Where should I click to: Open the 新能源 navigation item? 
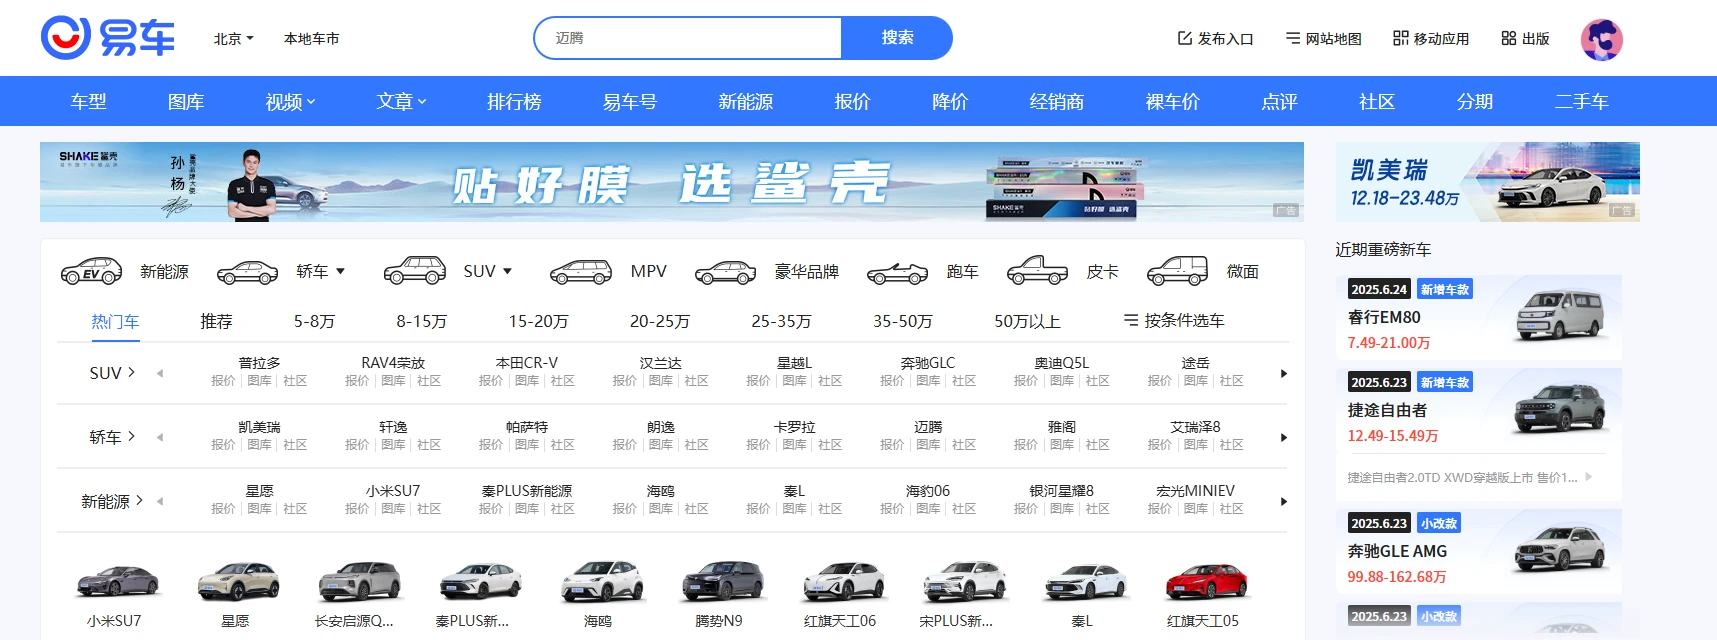(x=746, y=101)
